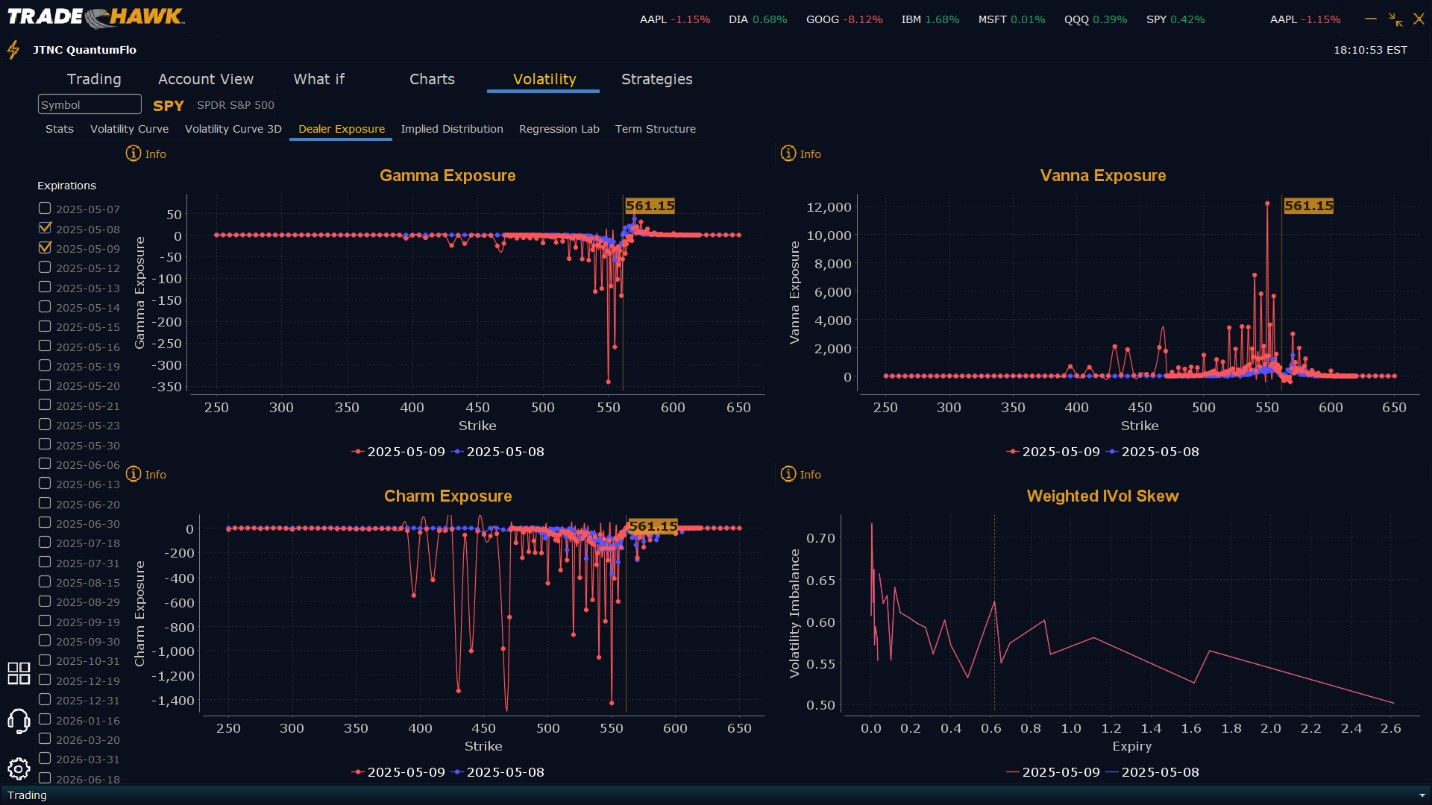The width and height of the screenshot is (1432, 805).
Task: Click the collapse arrows icon in title bar
Action: [x=1396, y=19]
